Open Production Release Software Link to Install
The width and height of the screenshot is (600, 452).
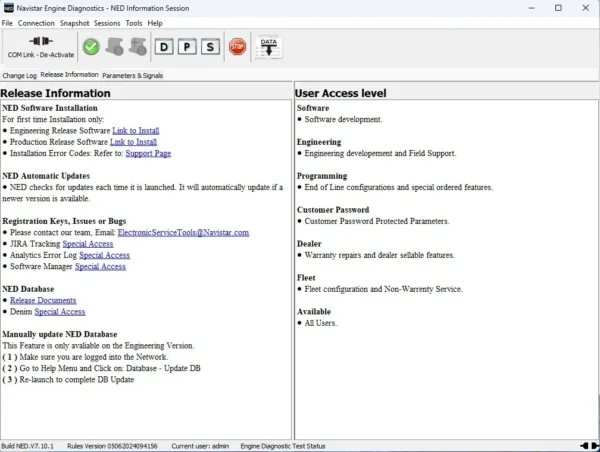(x=134, y=142)
